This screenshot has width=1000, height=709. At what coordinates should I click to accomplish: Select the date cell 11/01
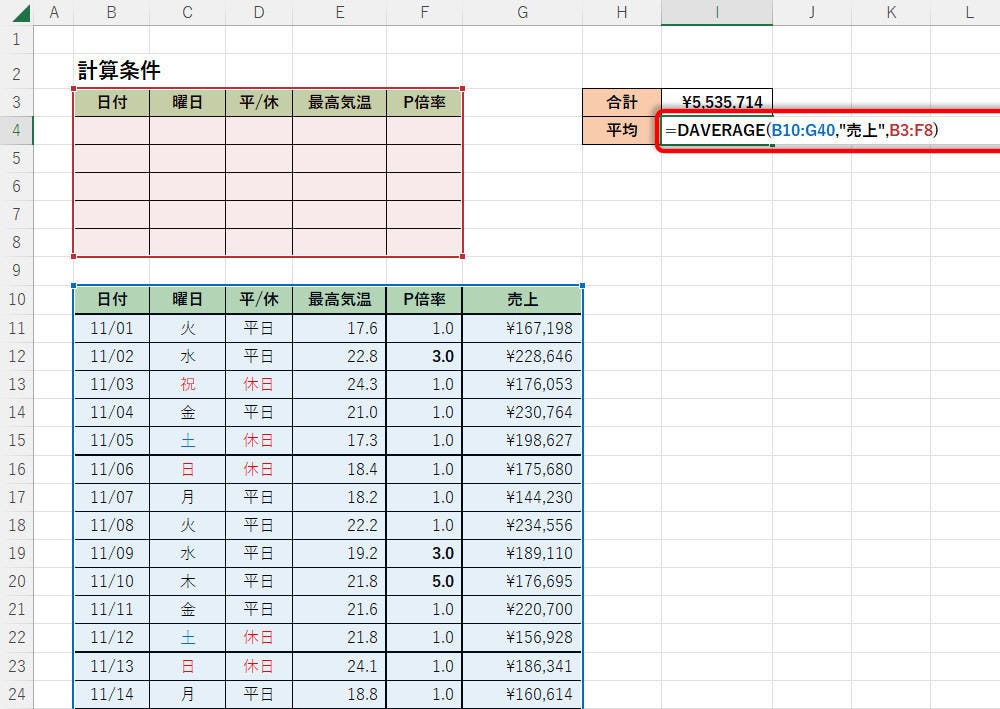[x=111, y=328]
